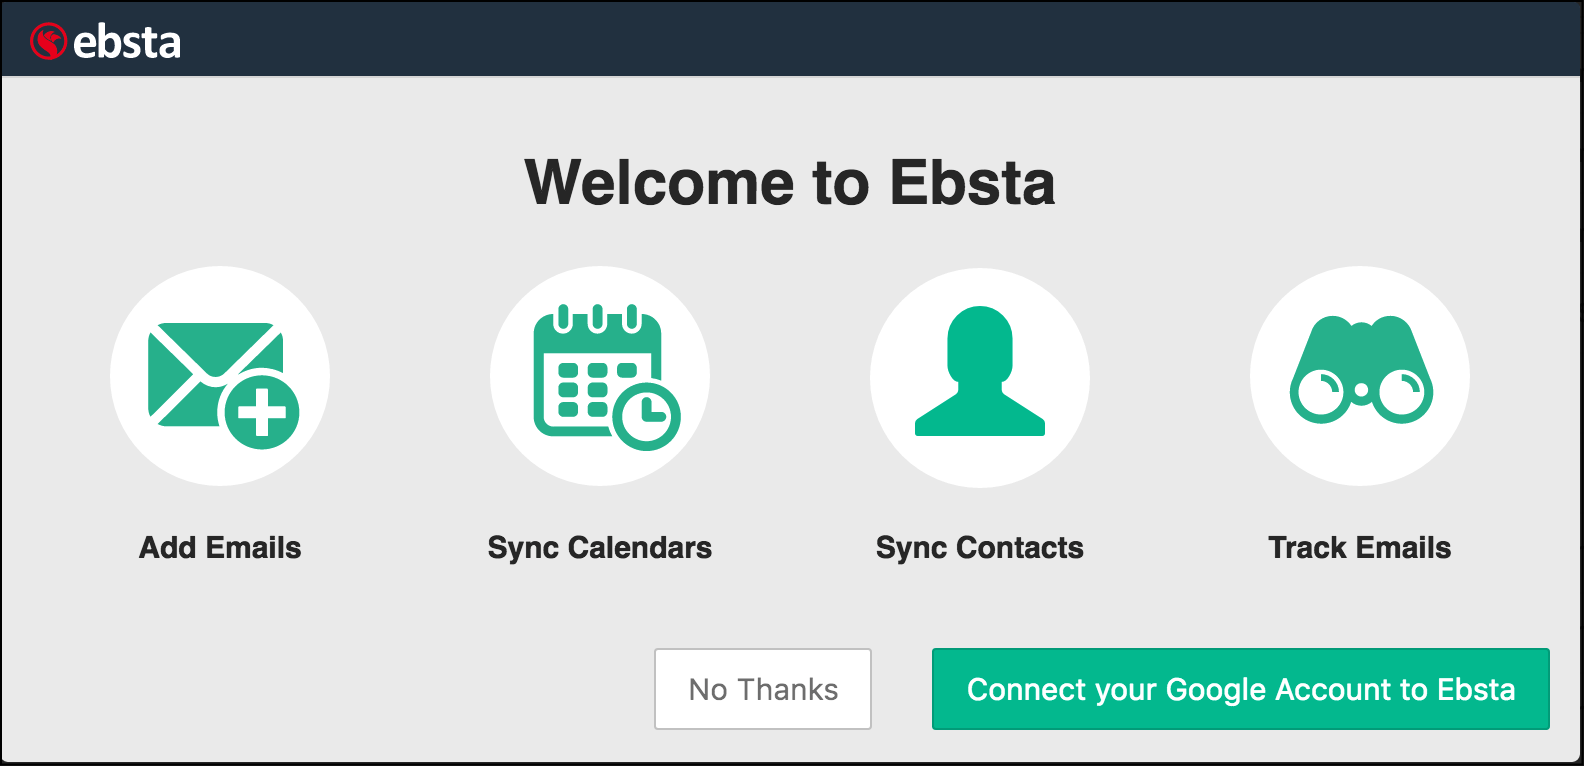The height and width of the screenshot is (766, 1584).
Task: Select the "Sync Calendars" label
Action: pyautogui.click(x=600, y=548)
